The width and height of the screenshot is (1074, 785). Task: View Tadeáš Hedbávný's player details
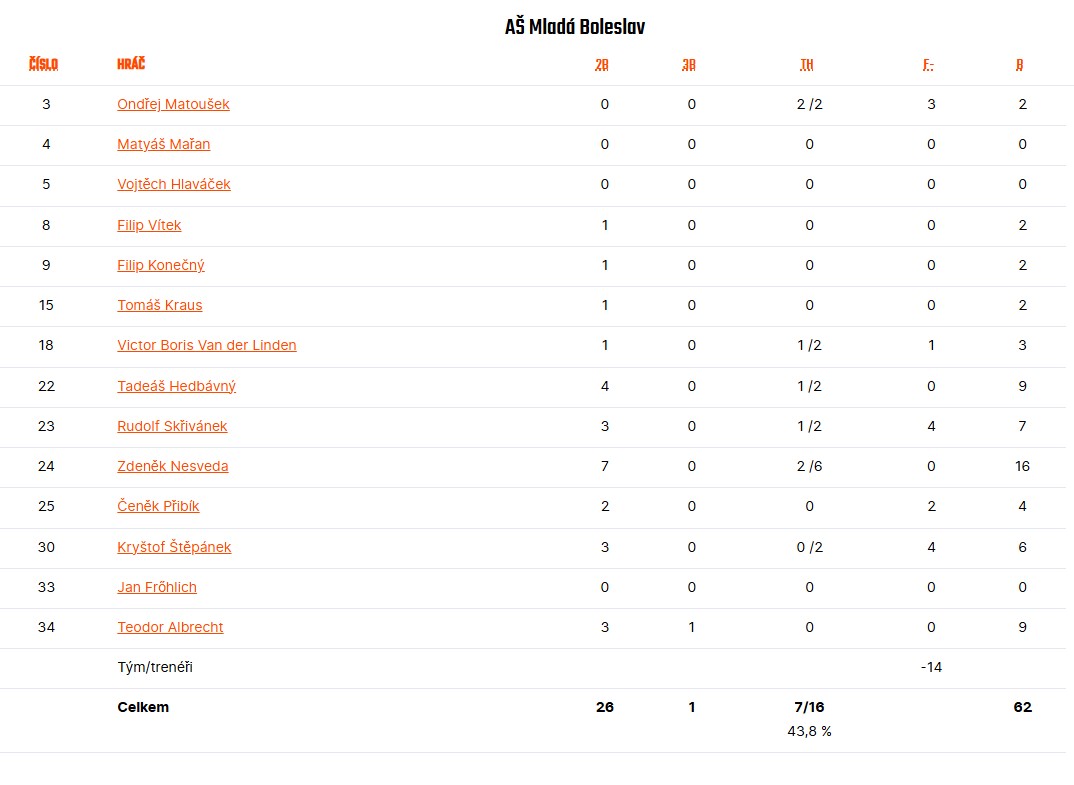(x=176, y=386)
